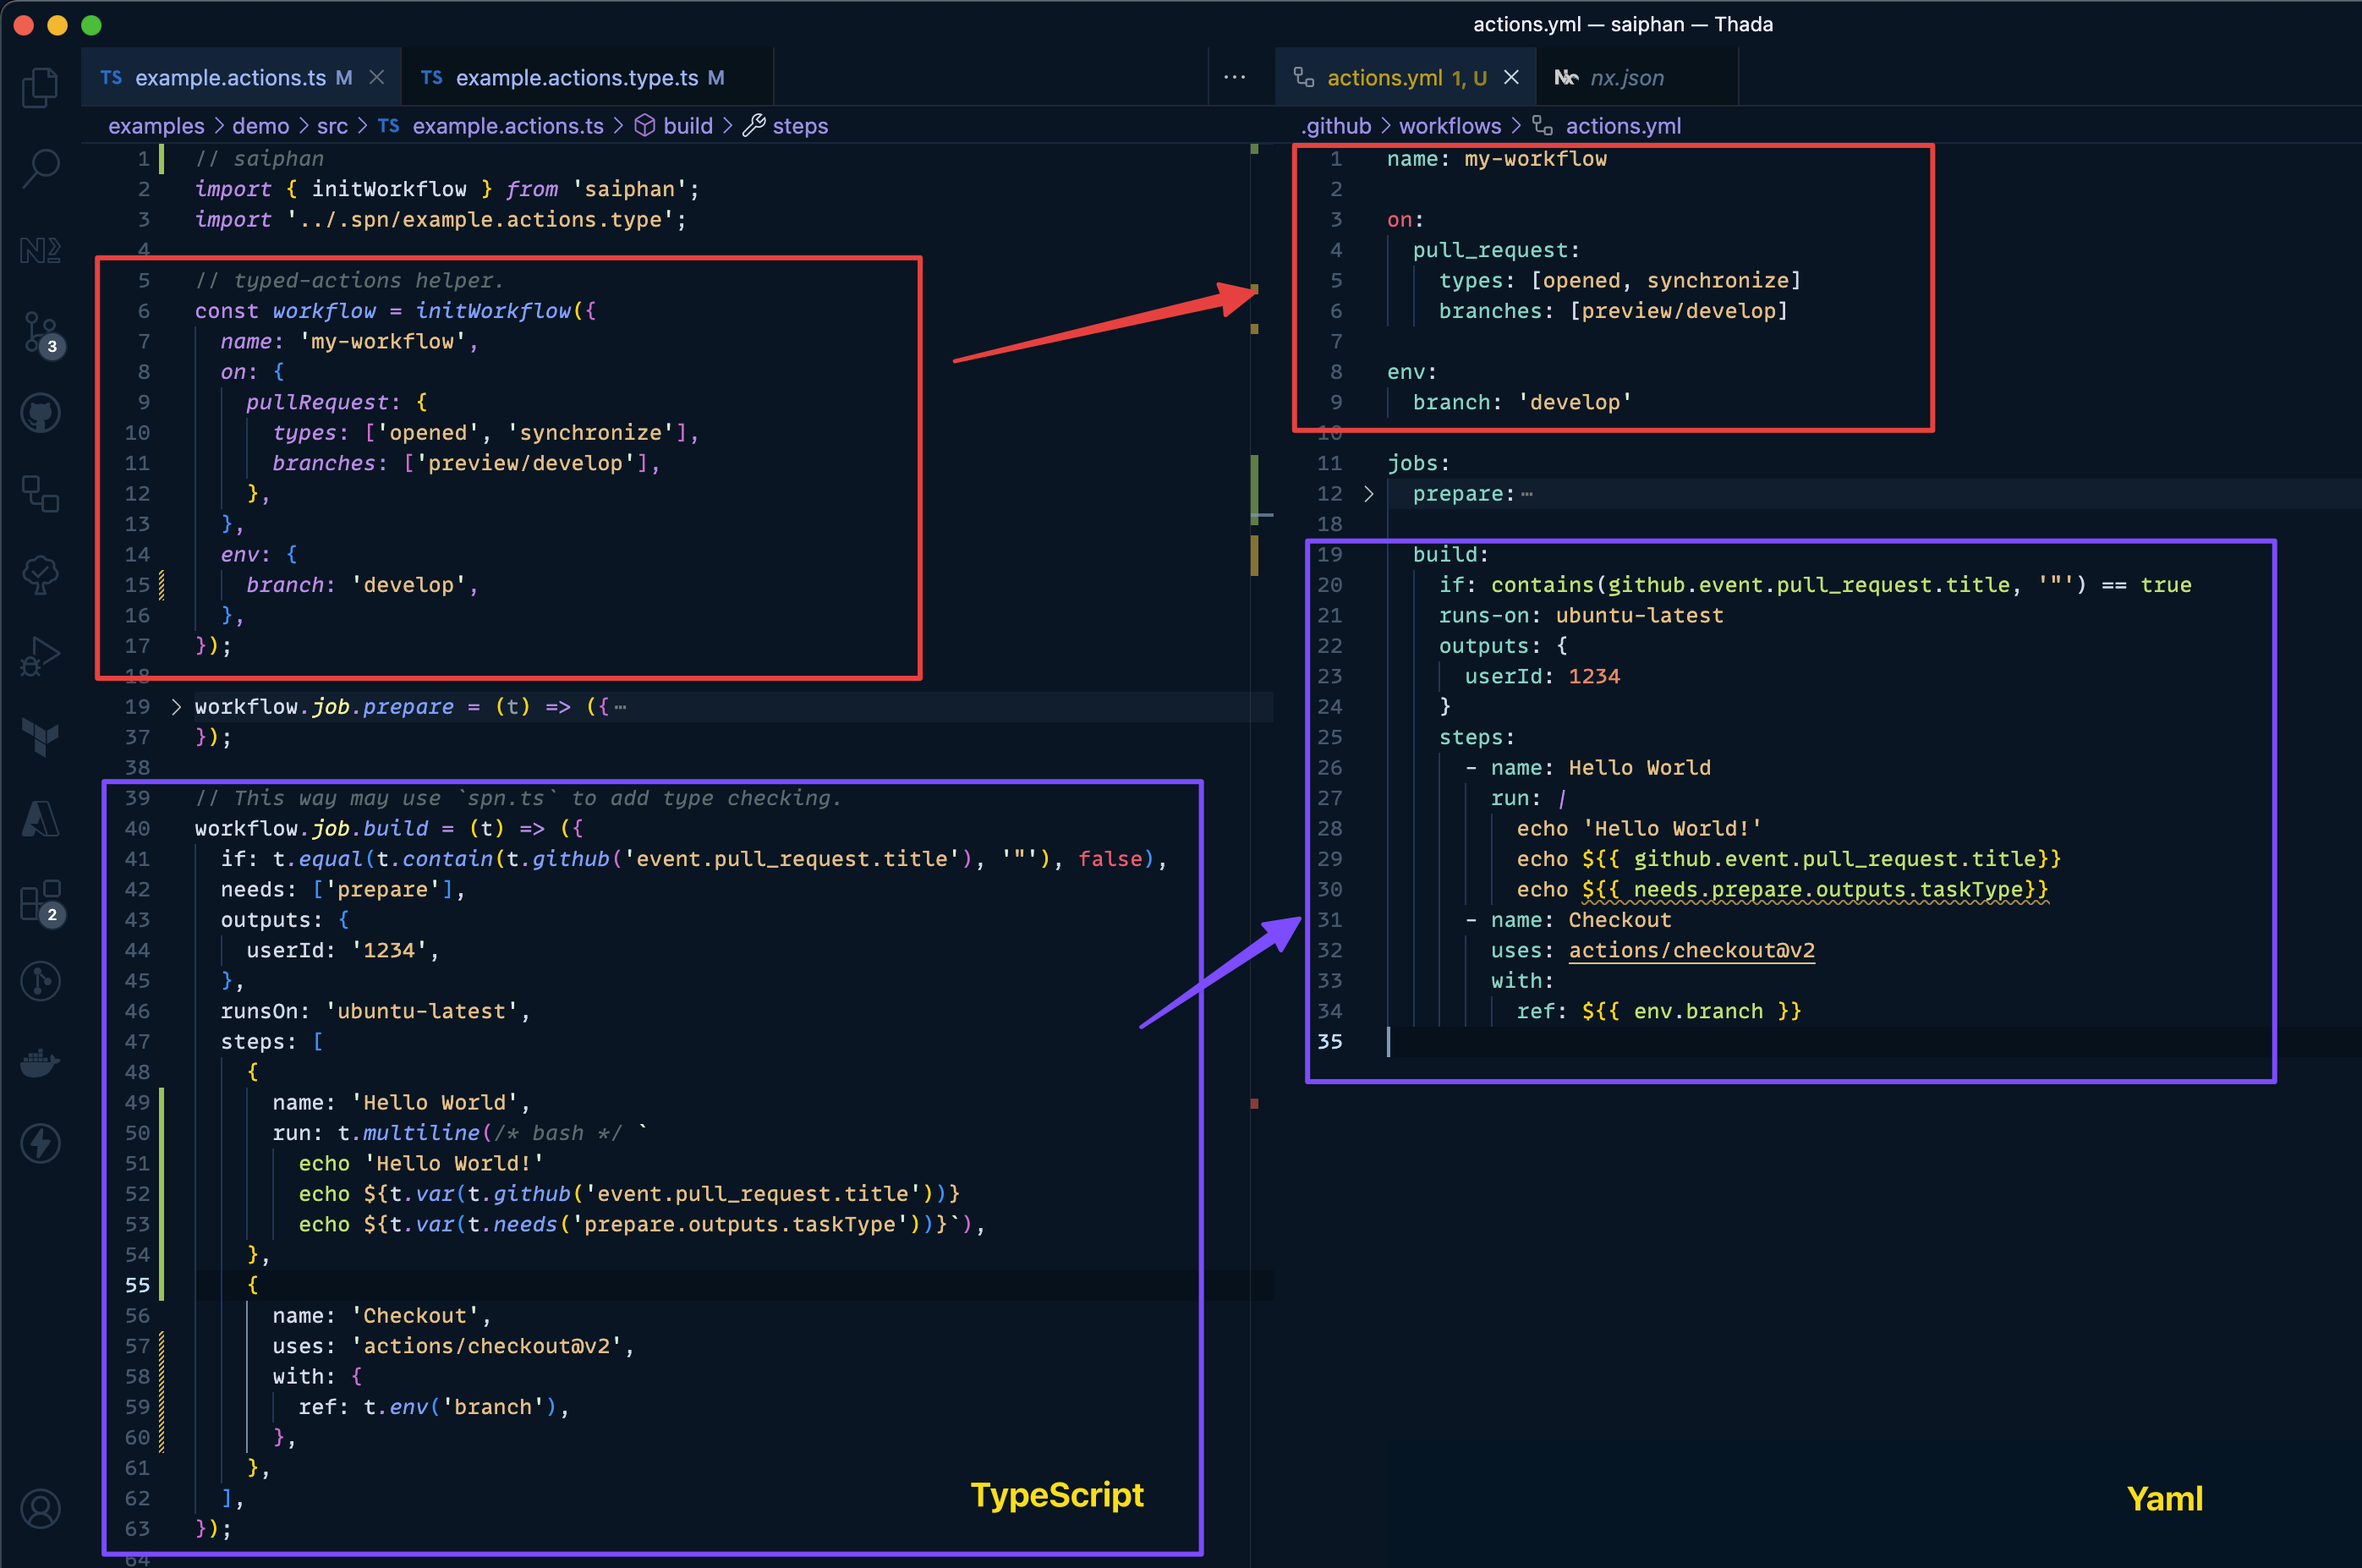Follow the actions/checkout@v2 link in YAML
Image resolution: width=2362 pixels, height=1568 pixels.
(1691, 950)
